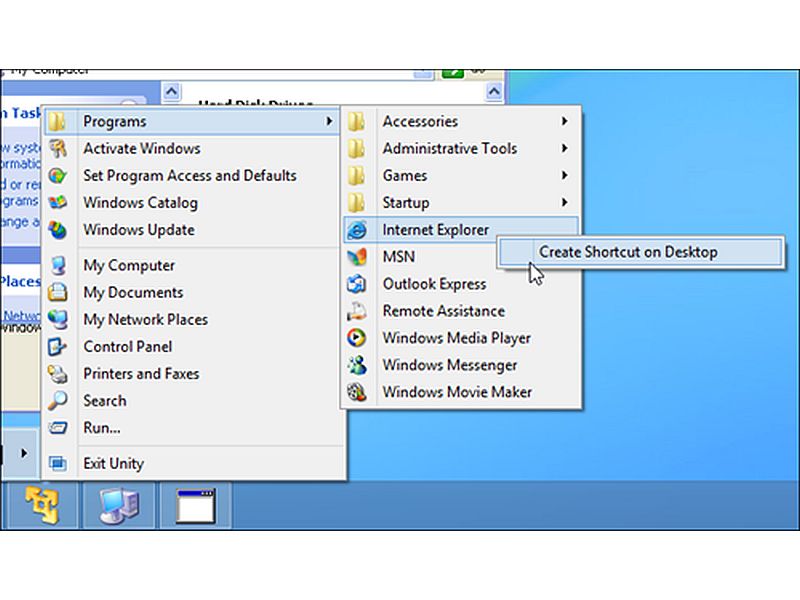
Task: Click the Set Program Access icon
Action: (x=57, y=176)
